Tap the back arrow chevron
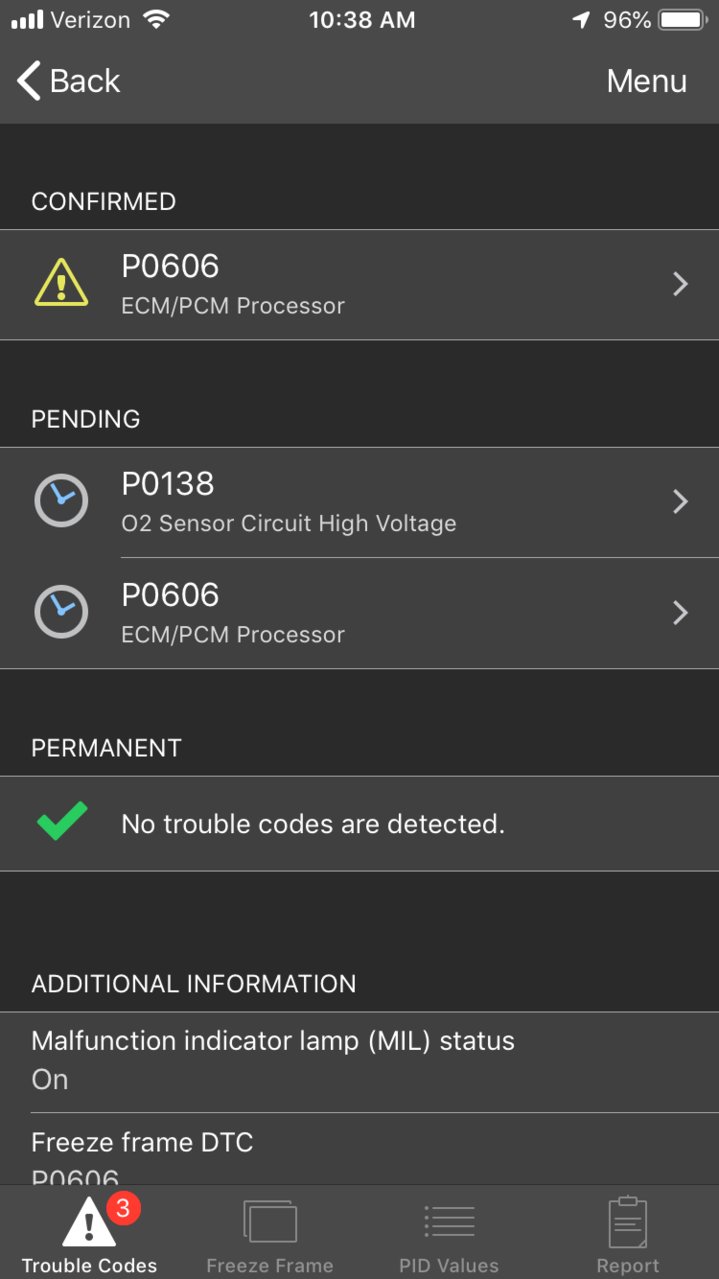719x1279 pixels. pyautogui.click(x=29, y=80)
